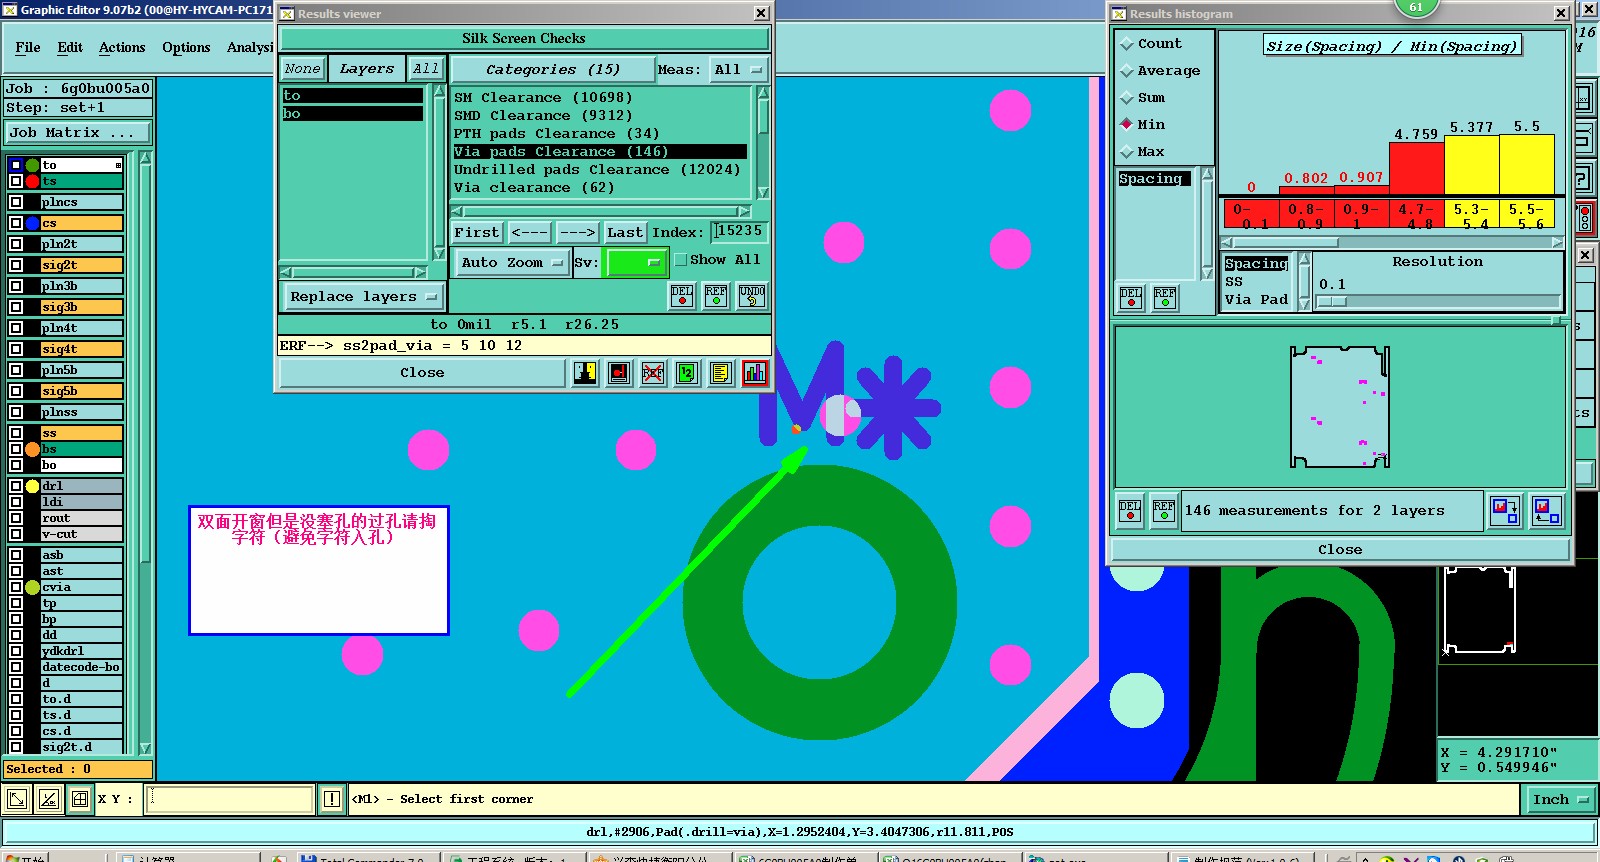Click the diagonal arrow icon in bottom toolbar
Viewport: 1600px width, 862px height.
point(17,799)
